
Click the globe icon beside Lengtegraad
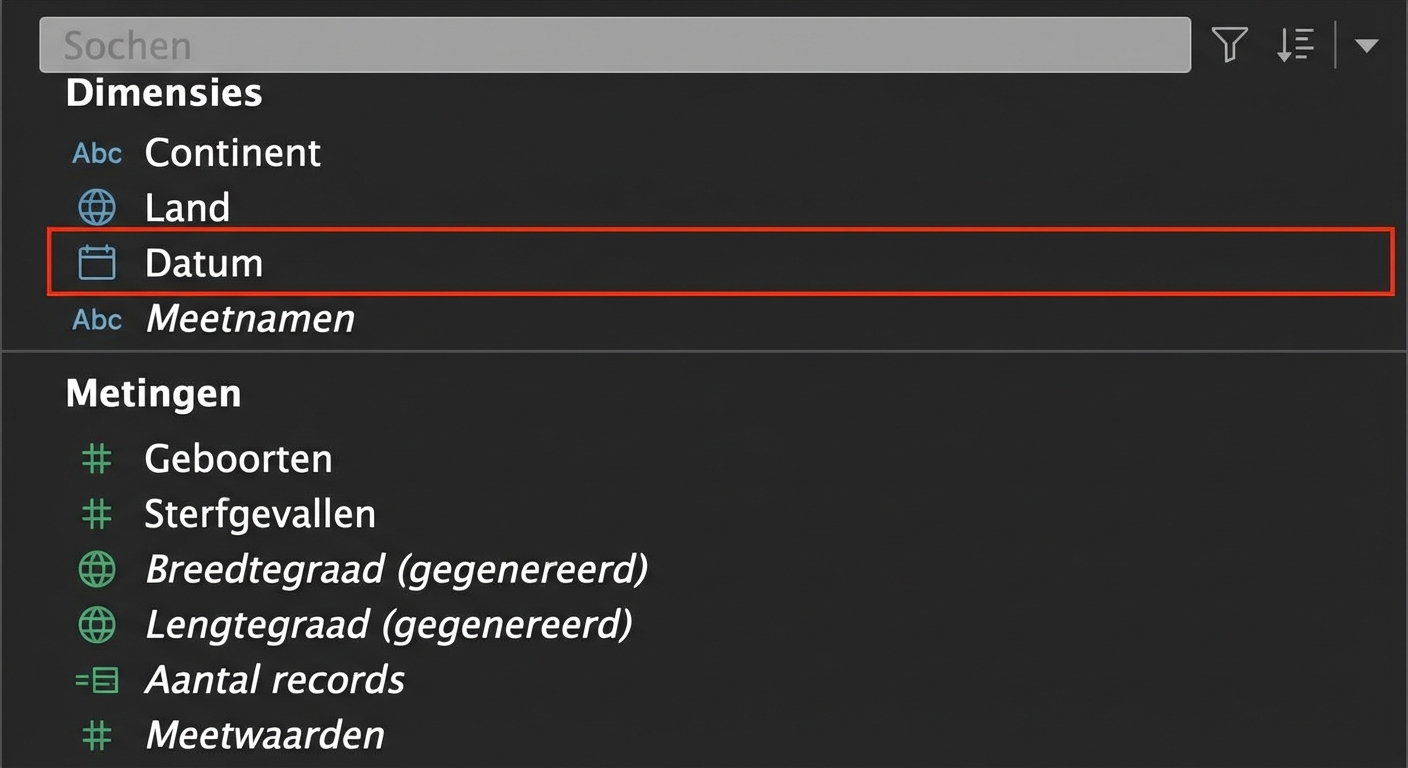[97, 625]
